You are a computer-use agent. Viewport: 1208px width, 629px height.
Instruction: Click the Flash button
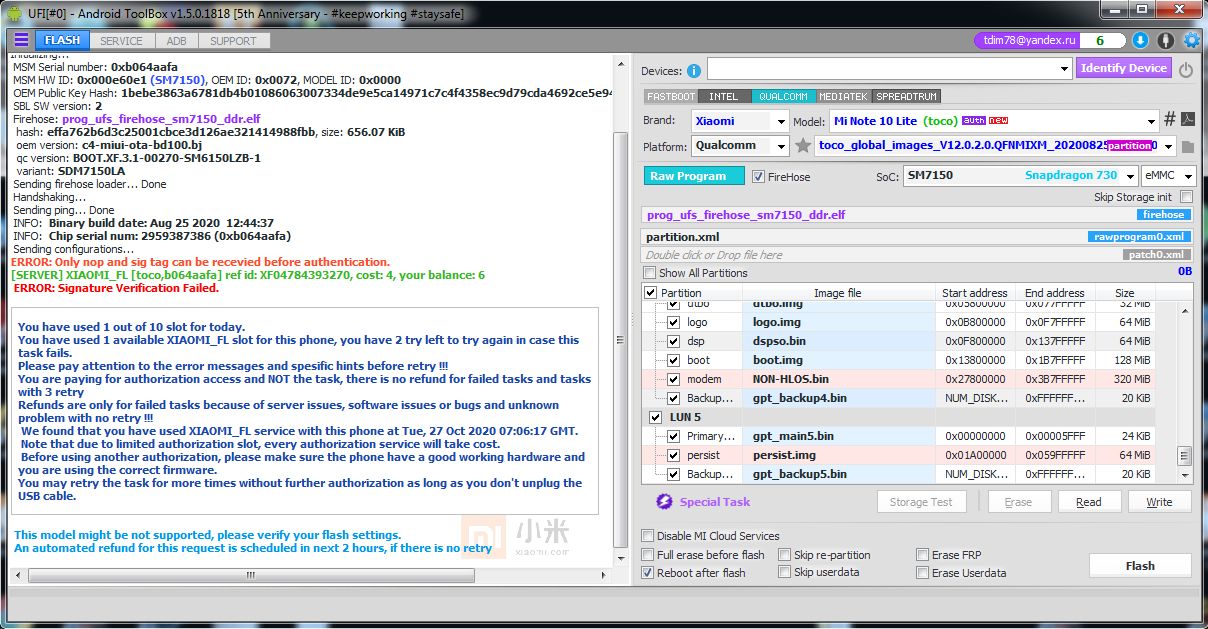[x=1140, y=566]
